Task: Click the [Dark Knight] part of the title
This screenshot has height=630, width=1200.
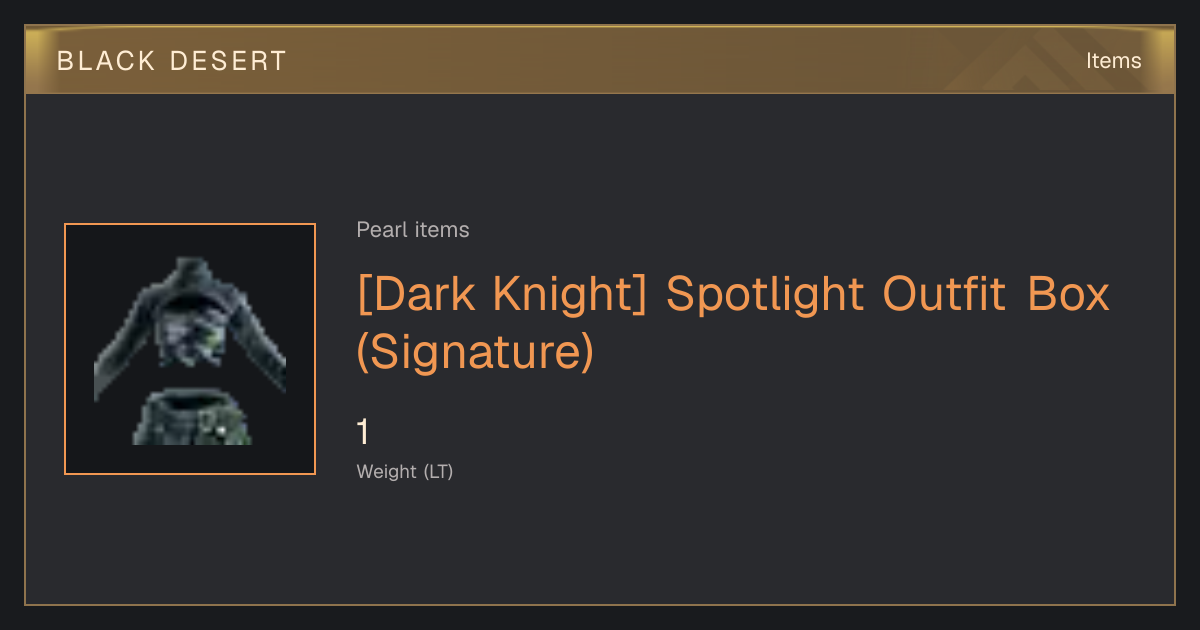Action: click(x=504, y=294)
